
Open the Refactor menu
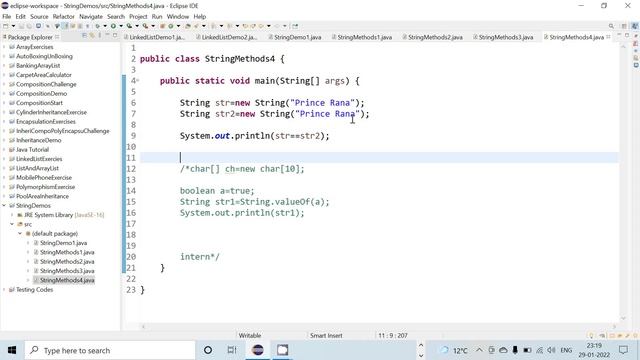[64, 16]
